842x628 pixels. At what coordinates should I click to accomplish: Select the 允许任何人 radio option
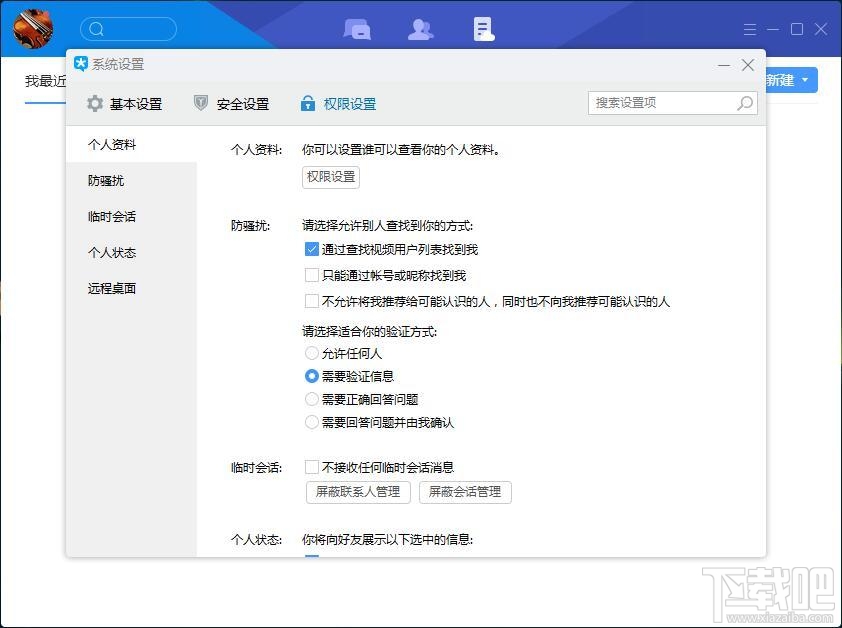pos(311,352)
